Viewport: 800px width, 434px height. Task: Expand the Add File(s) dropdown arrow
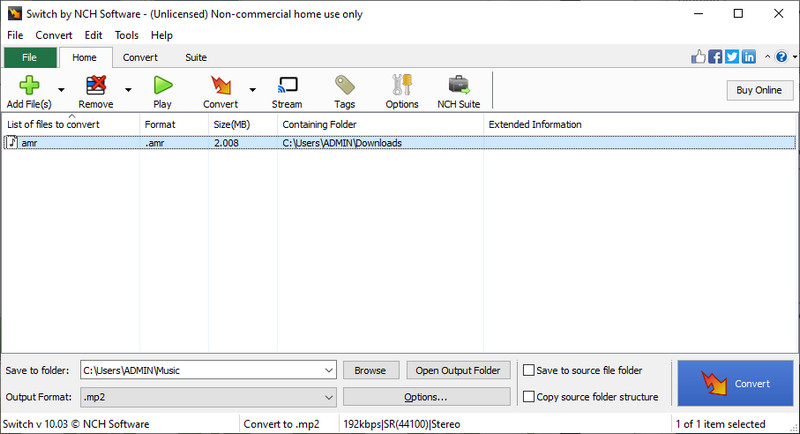pos(61,90)
